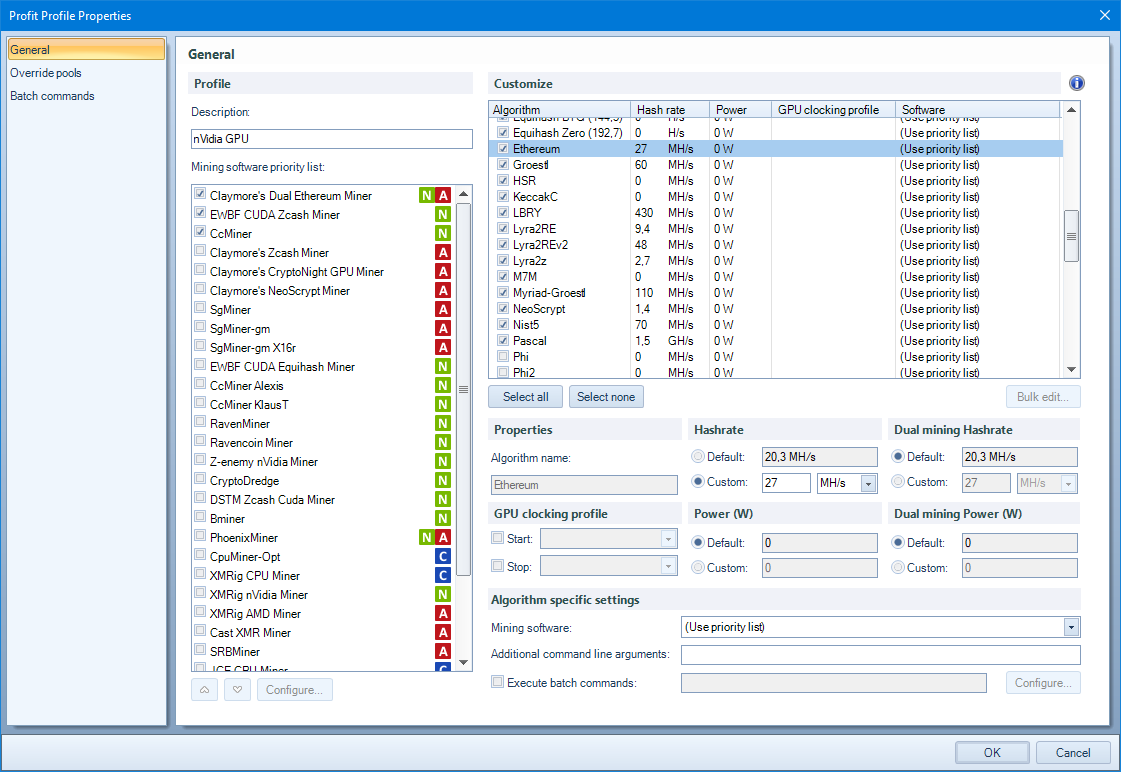Select the Myriad-Groestl algorithm row

pyautogui.click(x=776, y=292)
